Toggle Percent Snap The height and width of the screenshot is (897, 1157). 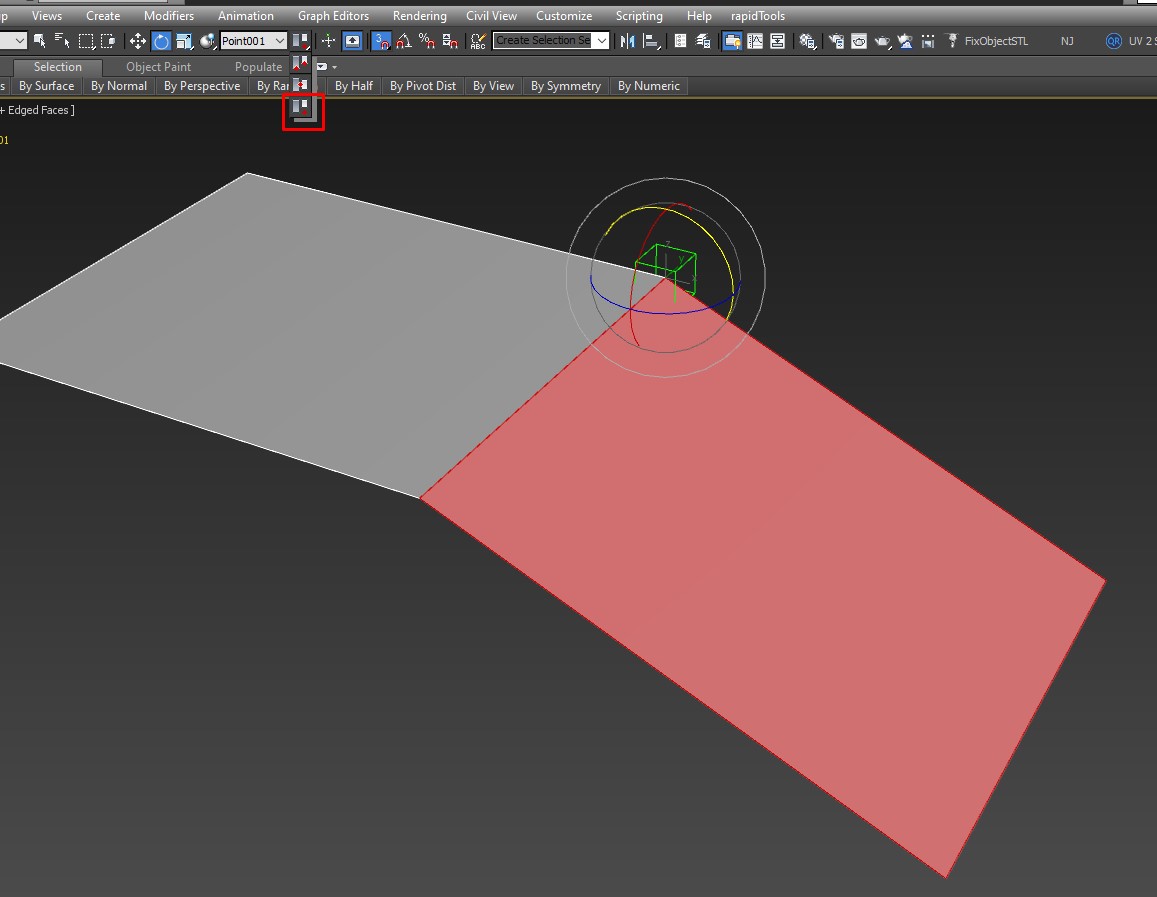click(x=427, y=41)
